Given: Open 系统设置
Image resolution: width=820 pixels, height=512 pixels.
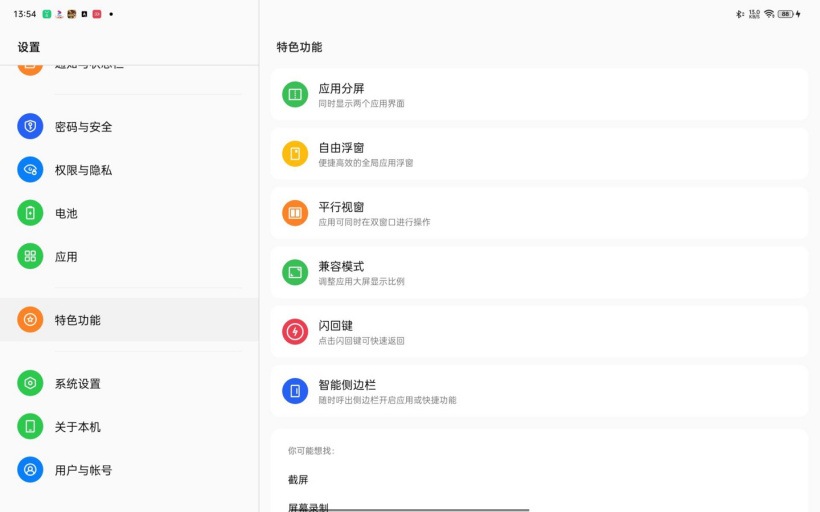Looking at the screenshot, I should pos(129,383).
